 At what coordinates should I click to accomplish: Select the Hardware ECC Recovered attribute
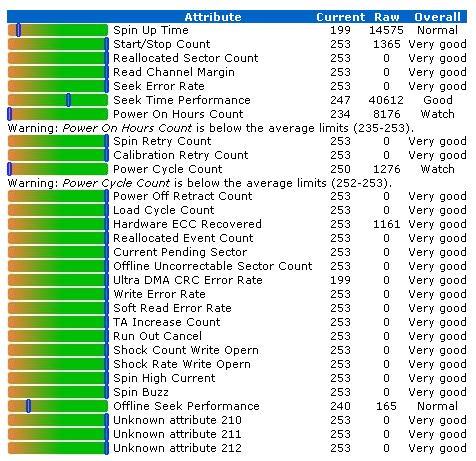(187, 224)
